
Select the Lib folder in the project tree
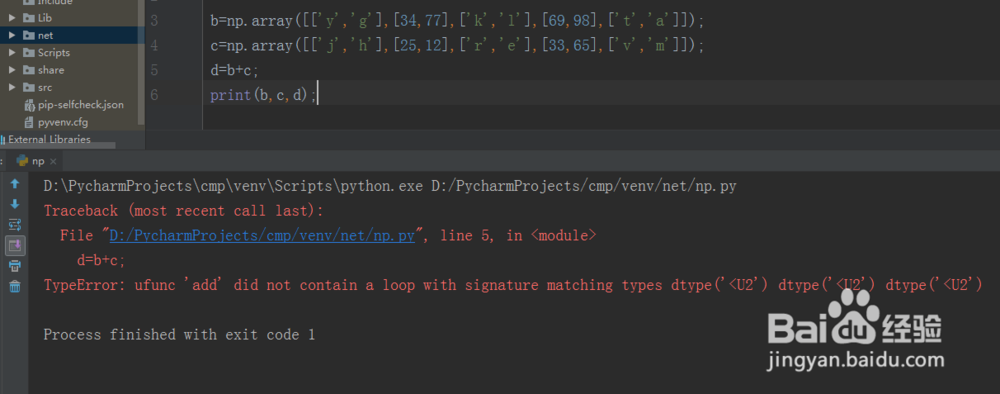coord(45,18)
